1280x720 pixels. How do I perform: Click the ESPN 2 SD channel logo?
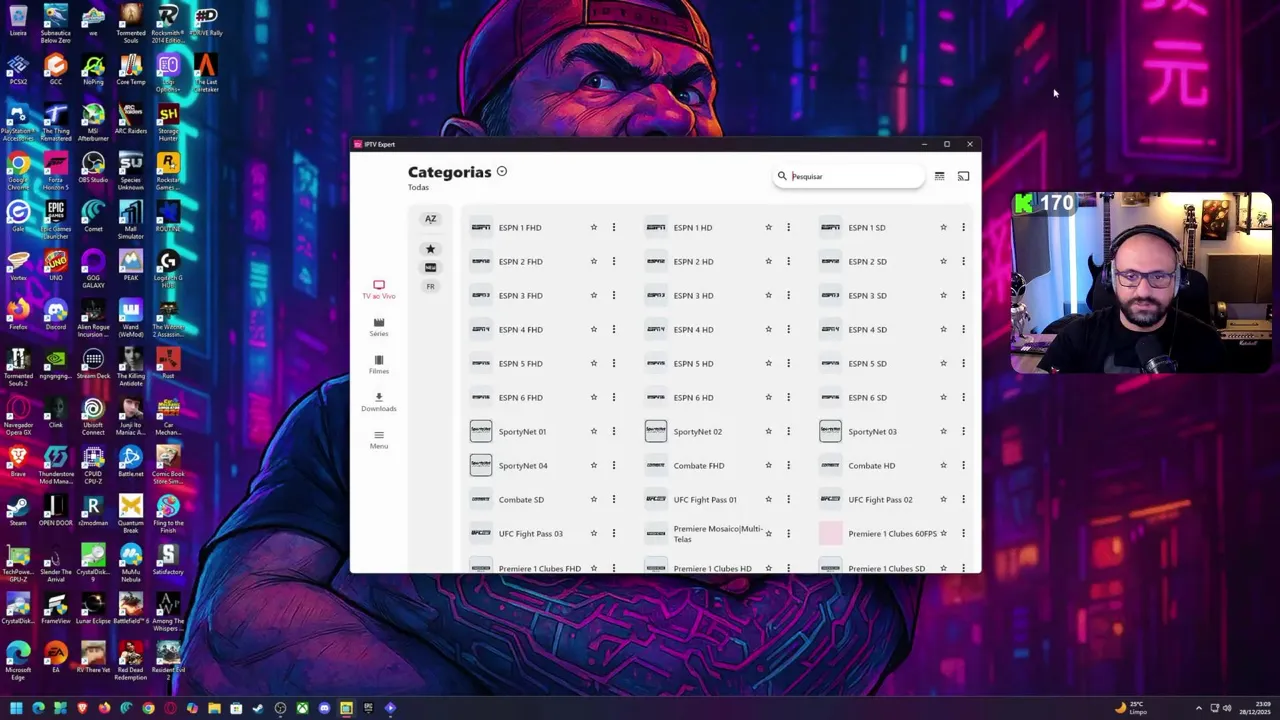pos(830,261)
